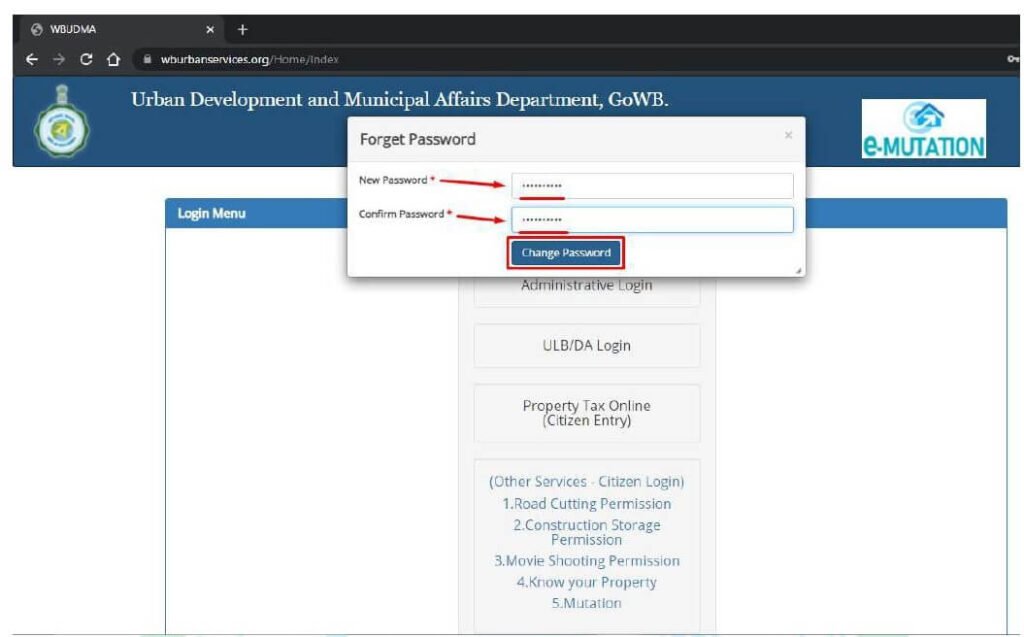Open ULB/DA Login

click(586, 346)
